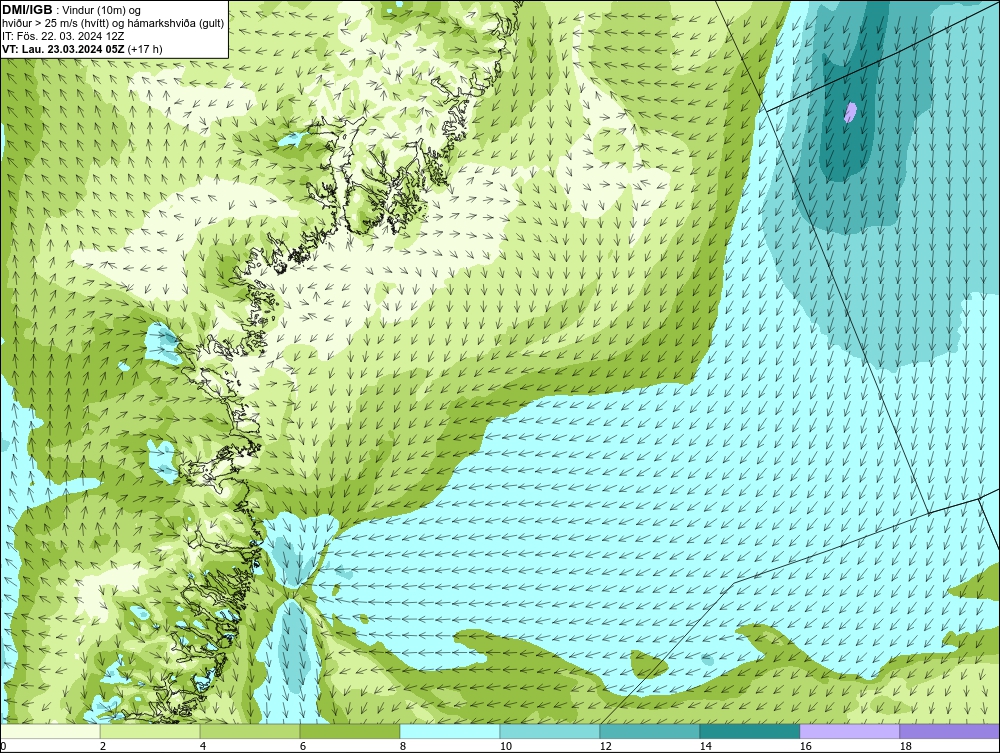Image resolution: width=1000 pixels, height=753 pixels.
Task: Click the legend scale label 14
Action: click(x=705, y=746)
